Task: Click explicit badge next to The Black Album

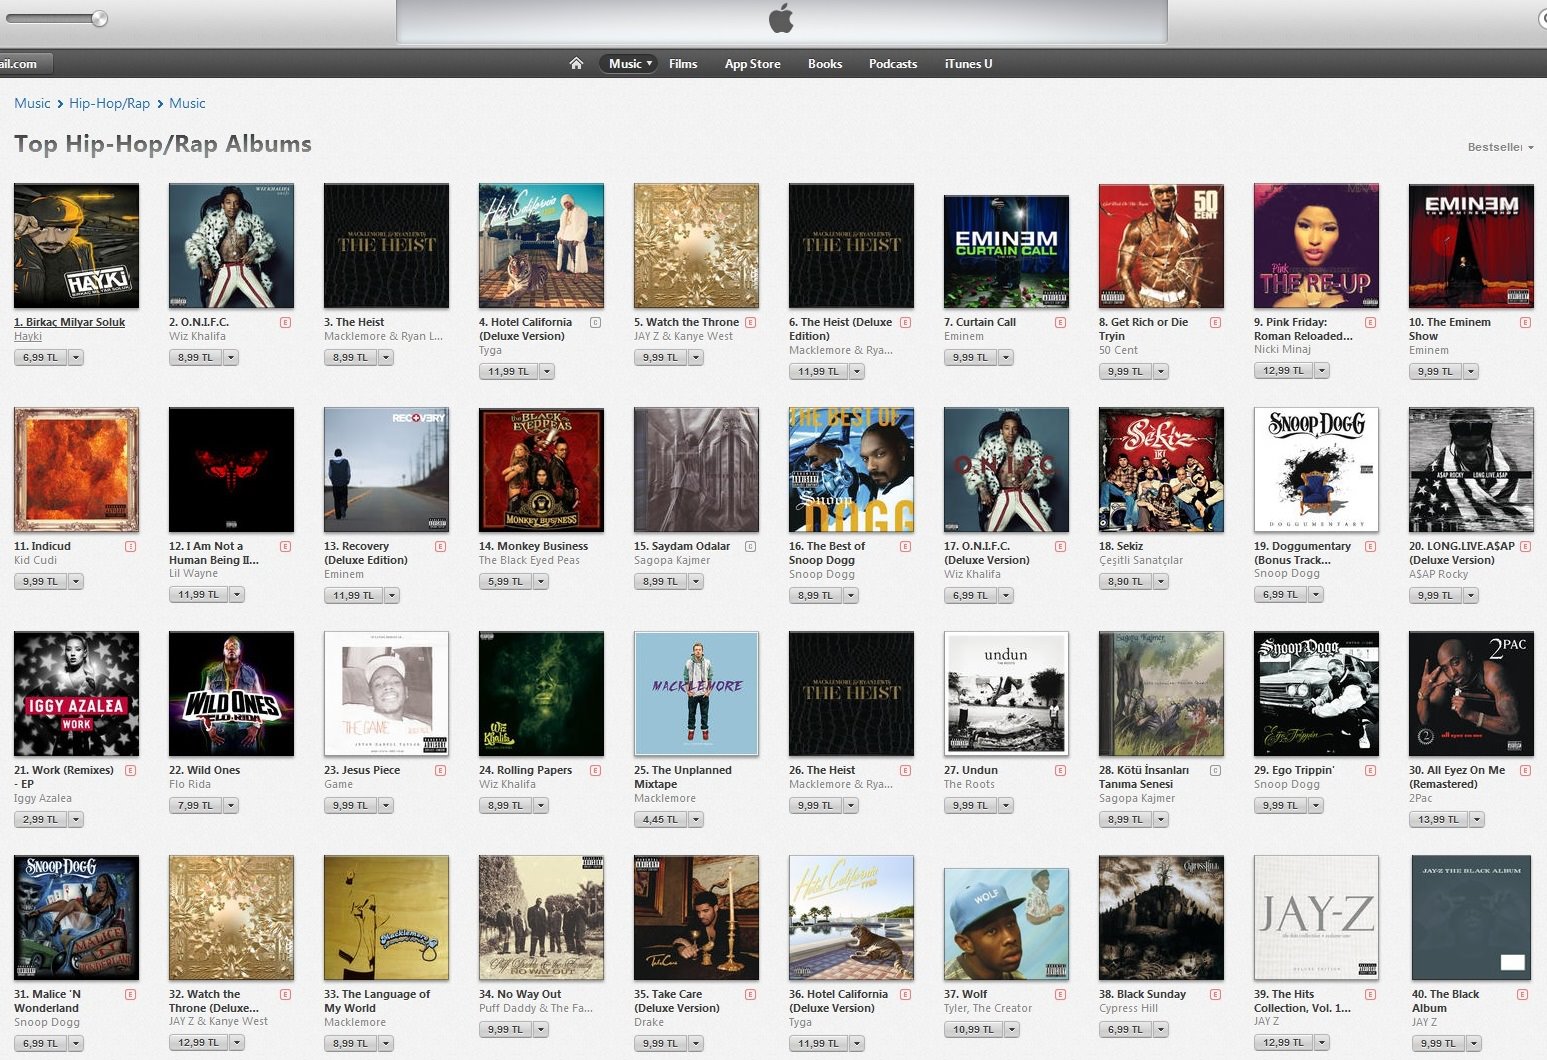Action: click(x=1522, y=994)
